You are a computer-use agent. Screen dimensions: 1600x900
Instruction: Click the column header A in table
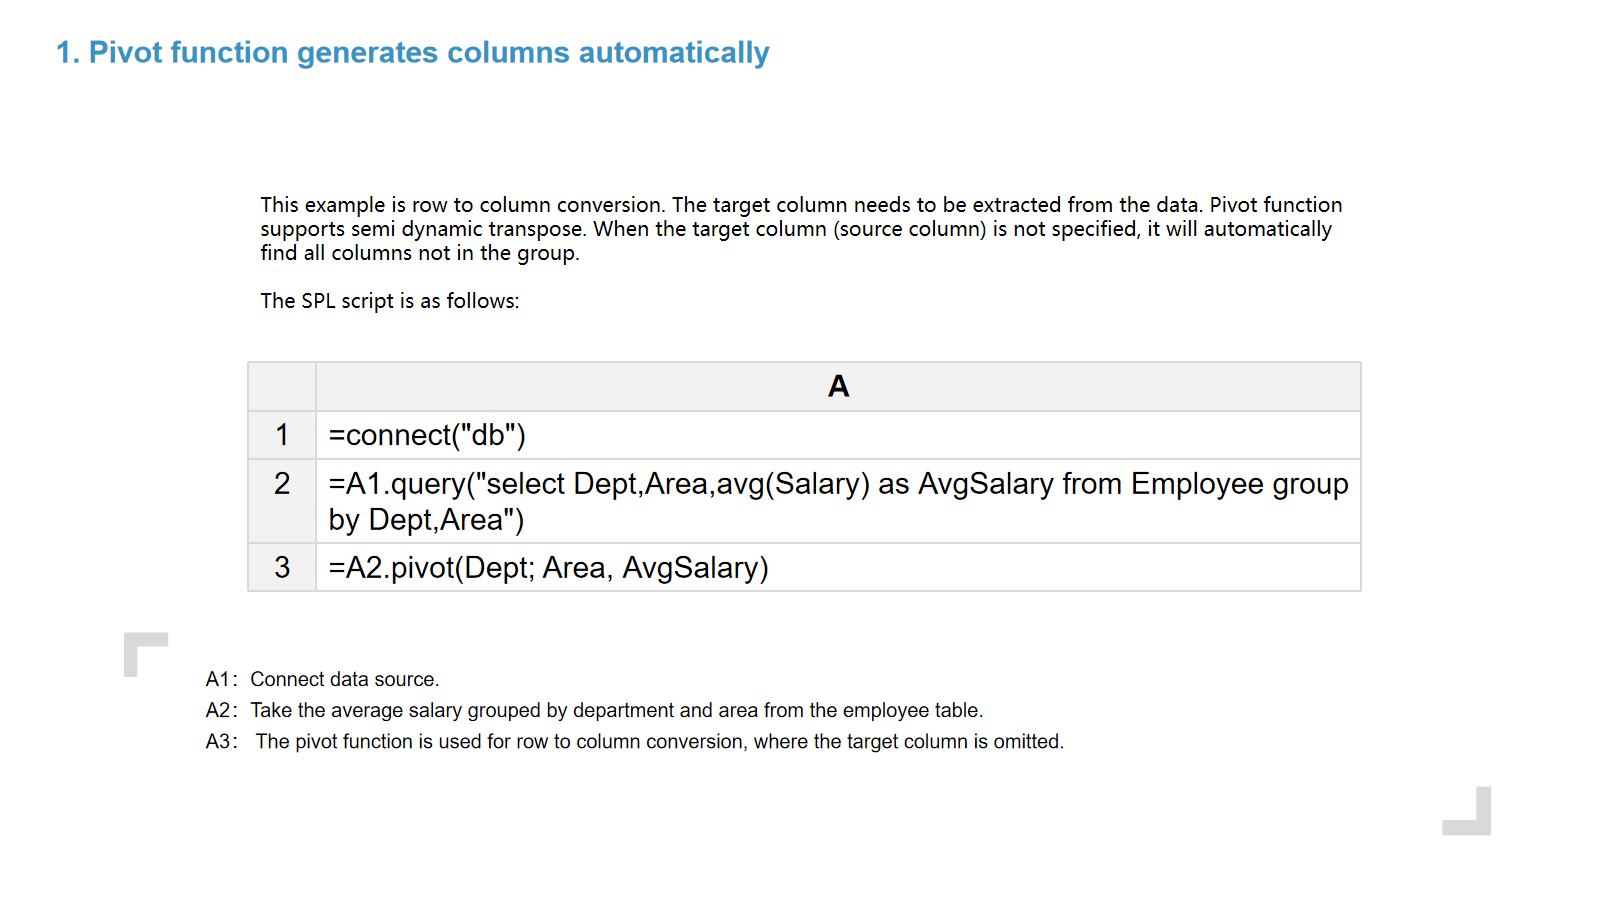pos(838,387)
